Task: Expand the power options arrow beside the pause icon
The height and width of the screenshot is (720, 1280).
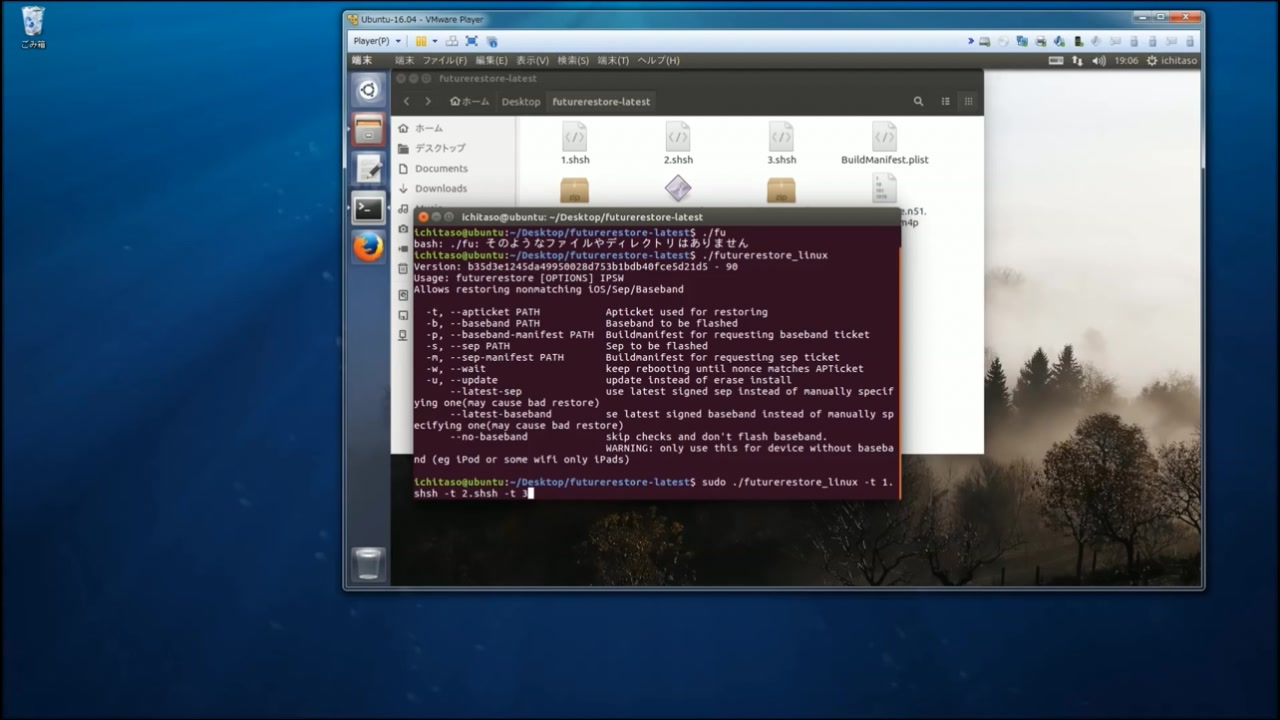Action: click(435, 41)
